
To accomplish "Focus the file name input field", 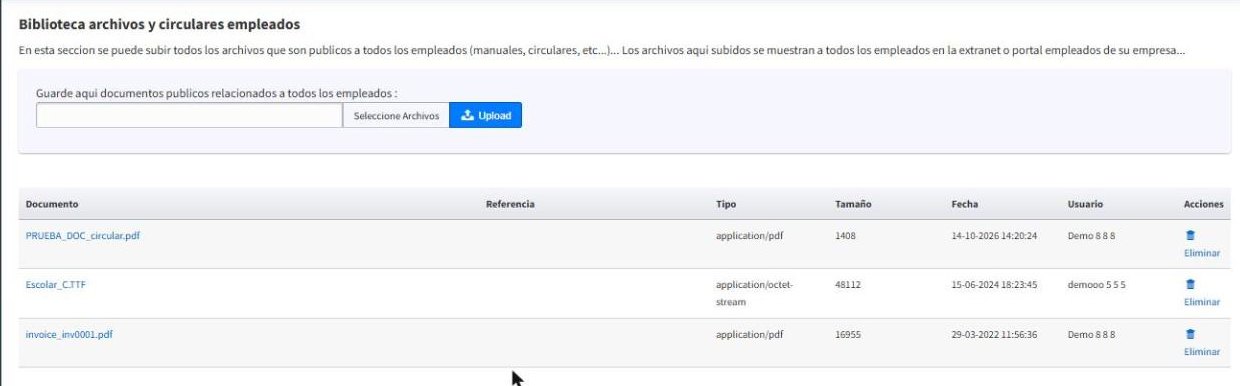I will pos(189,116).
